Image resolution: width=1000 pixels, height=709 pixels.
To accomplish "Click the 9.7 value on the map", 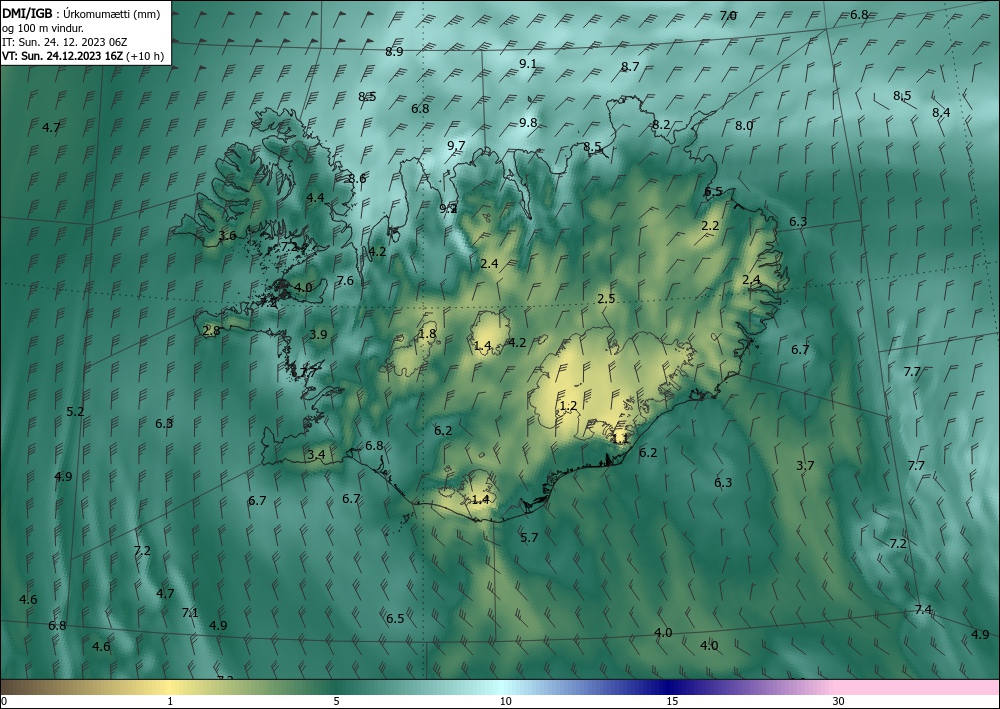I will tap(456, 146).
